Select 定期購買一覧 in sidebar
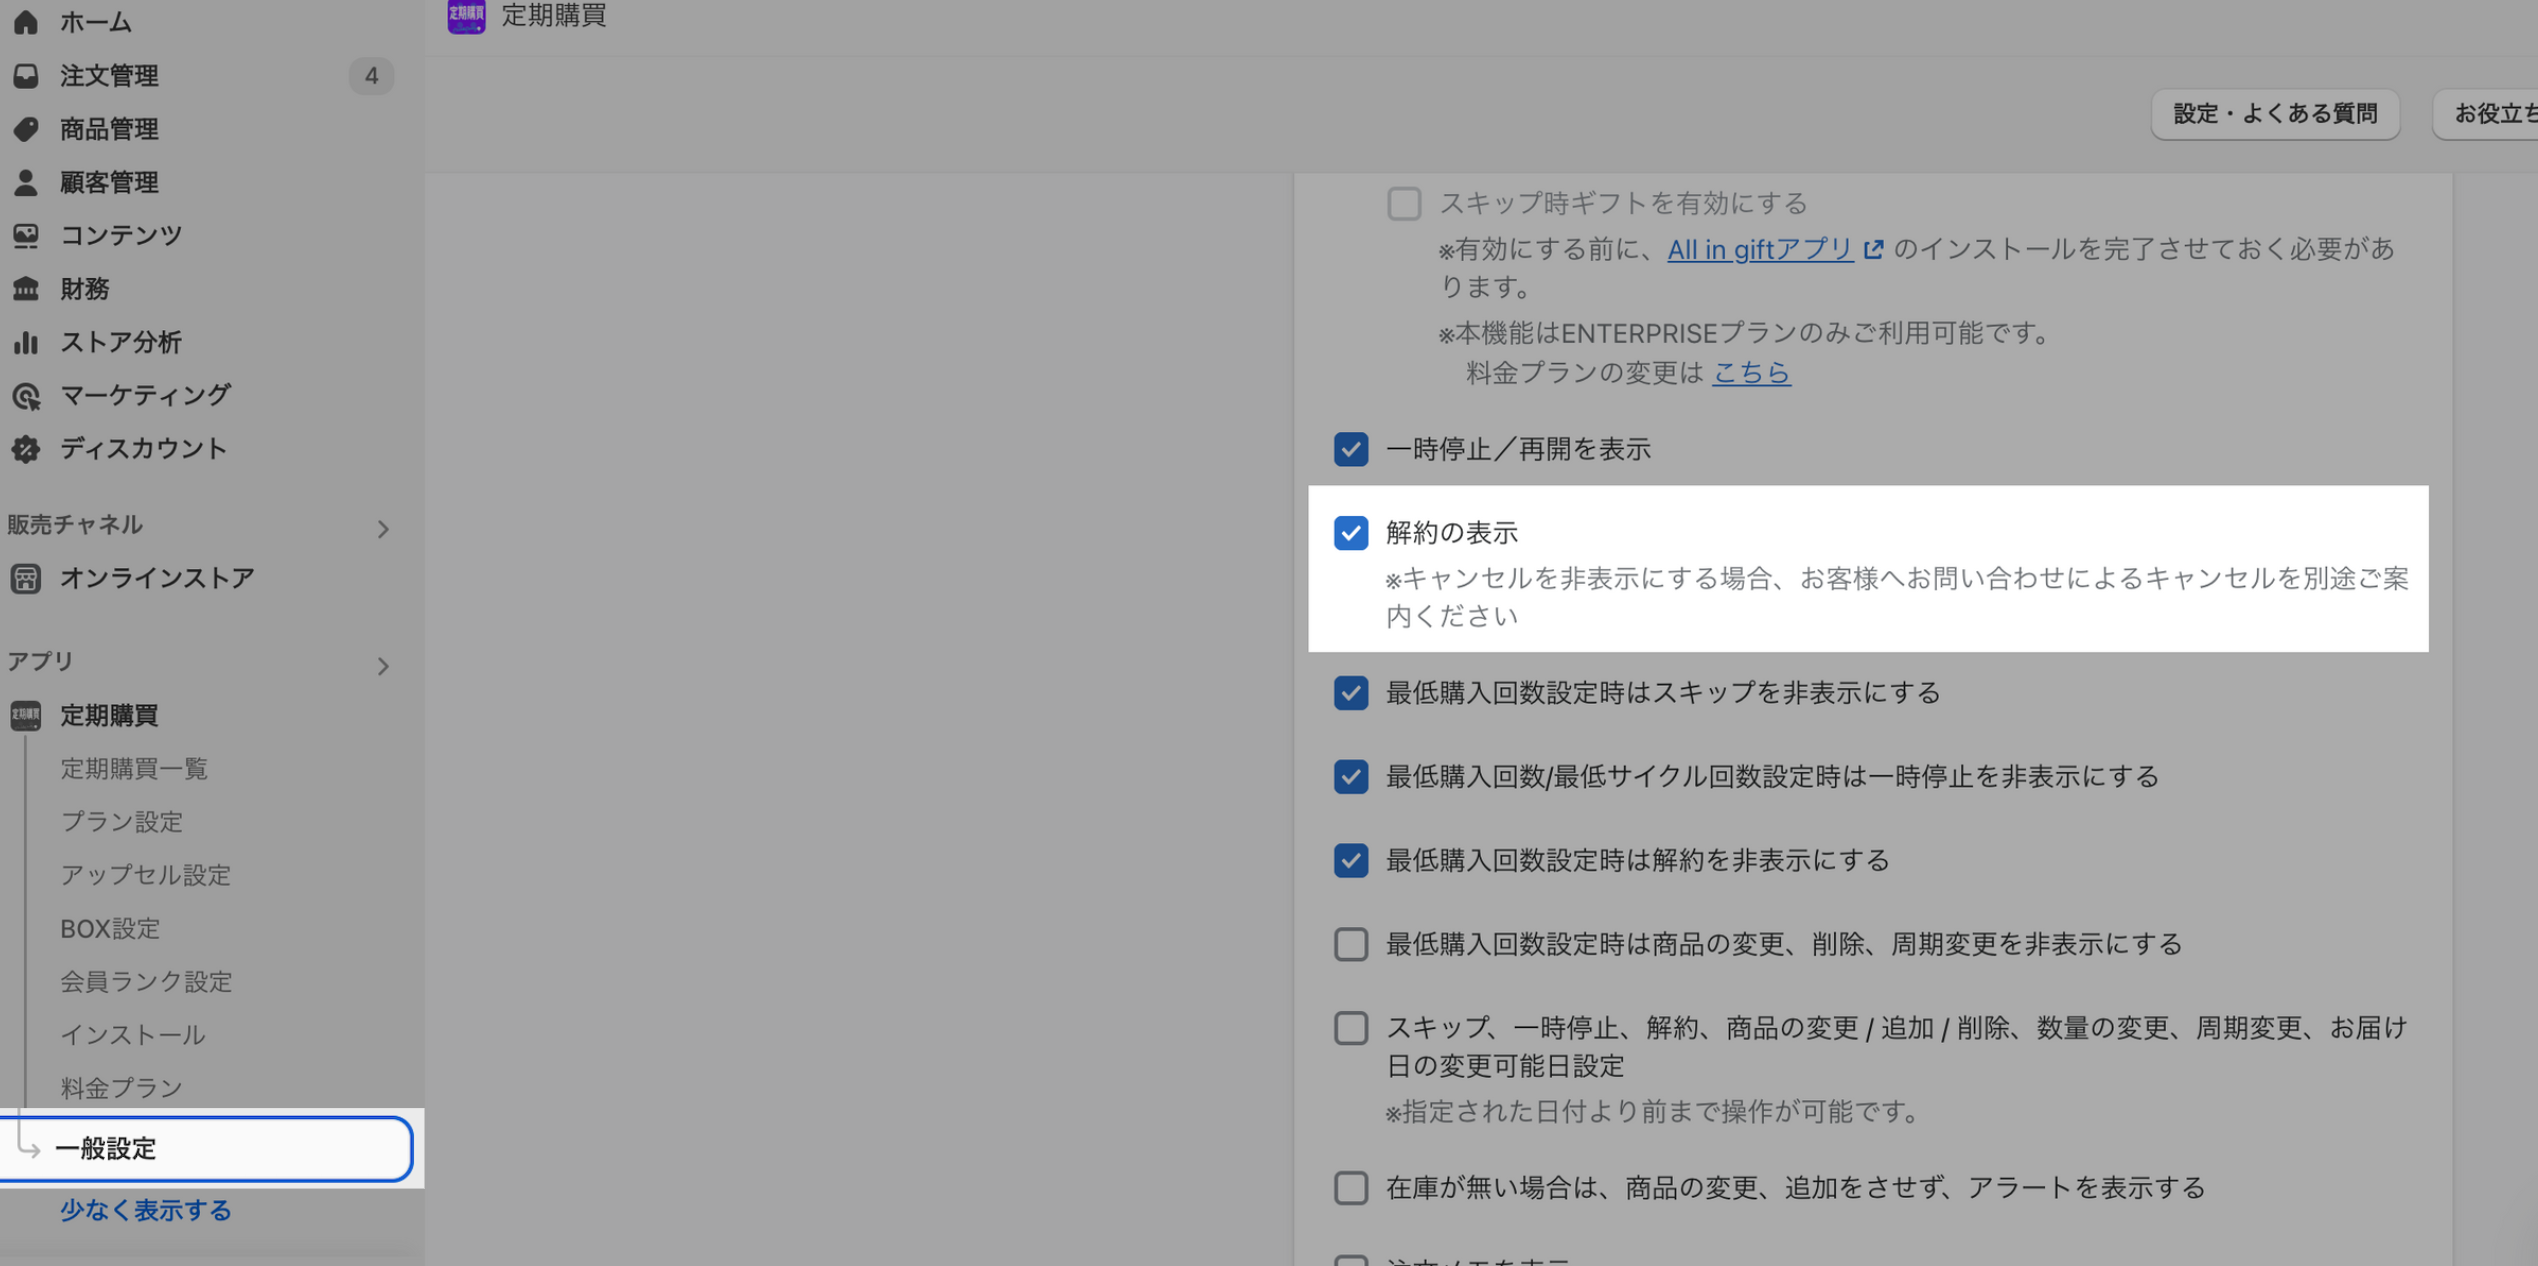The width and height of the screenshot is (2538, 1266). (134, 768)
